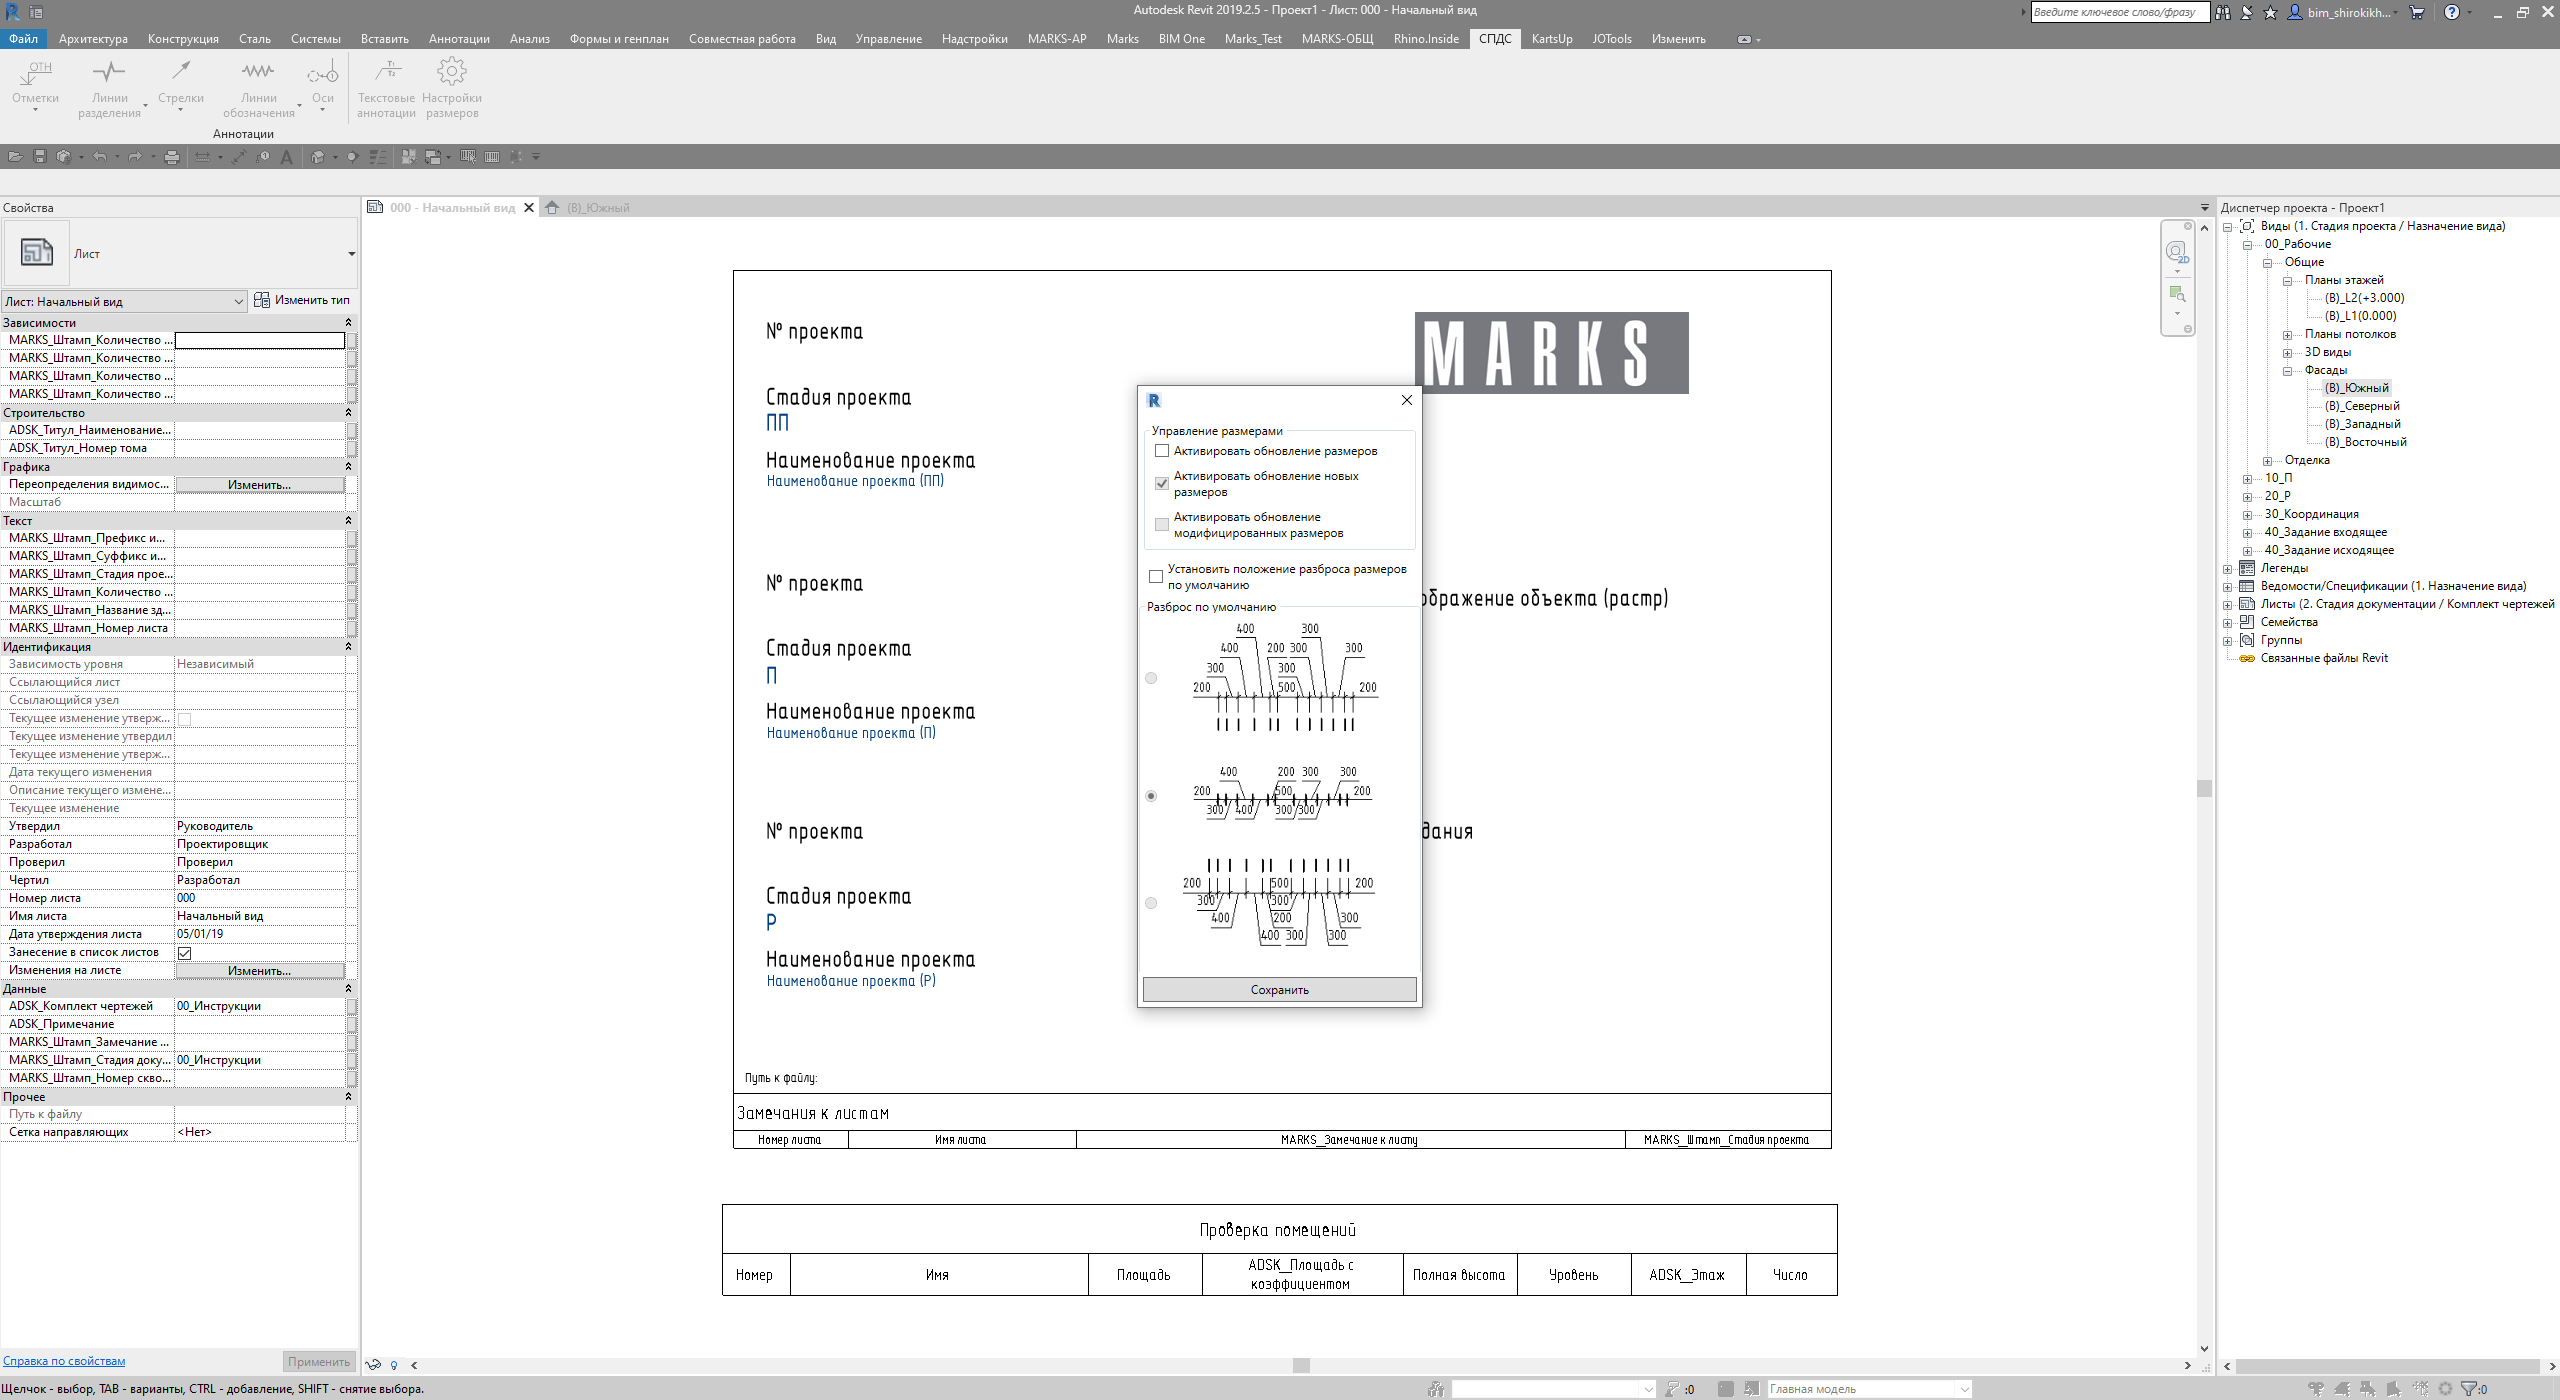This screenshot has width=2560, height=1400.
Task: Click the Redo arrow icon
Action: [x=135, y=156]
